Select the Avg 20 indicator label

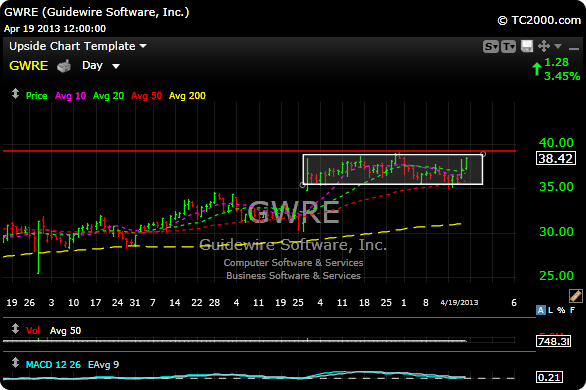click(108, 96)
